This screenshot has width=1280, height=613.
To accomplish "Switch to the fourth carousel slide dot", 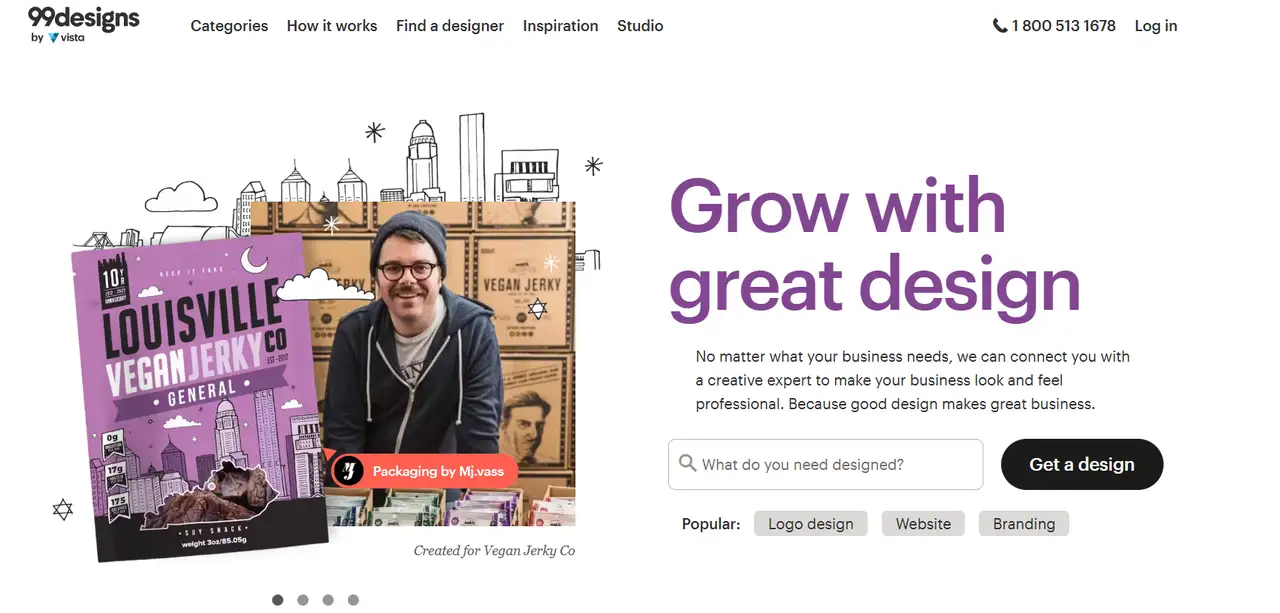I will coord(353,600).
